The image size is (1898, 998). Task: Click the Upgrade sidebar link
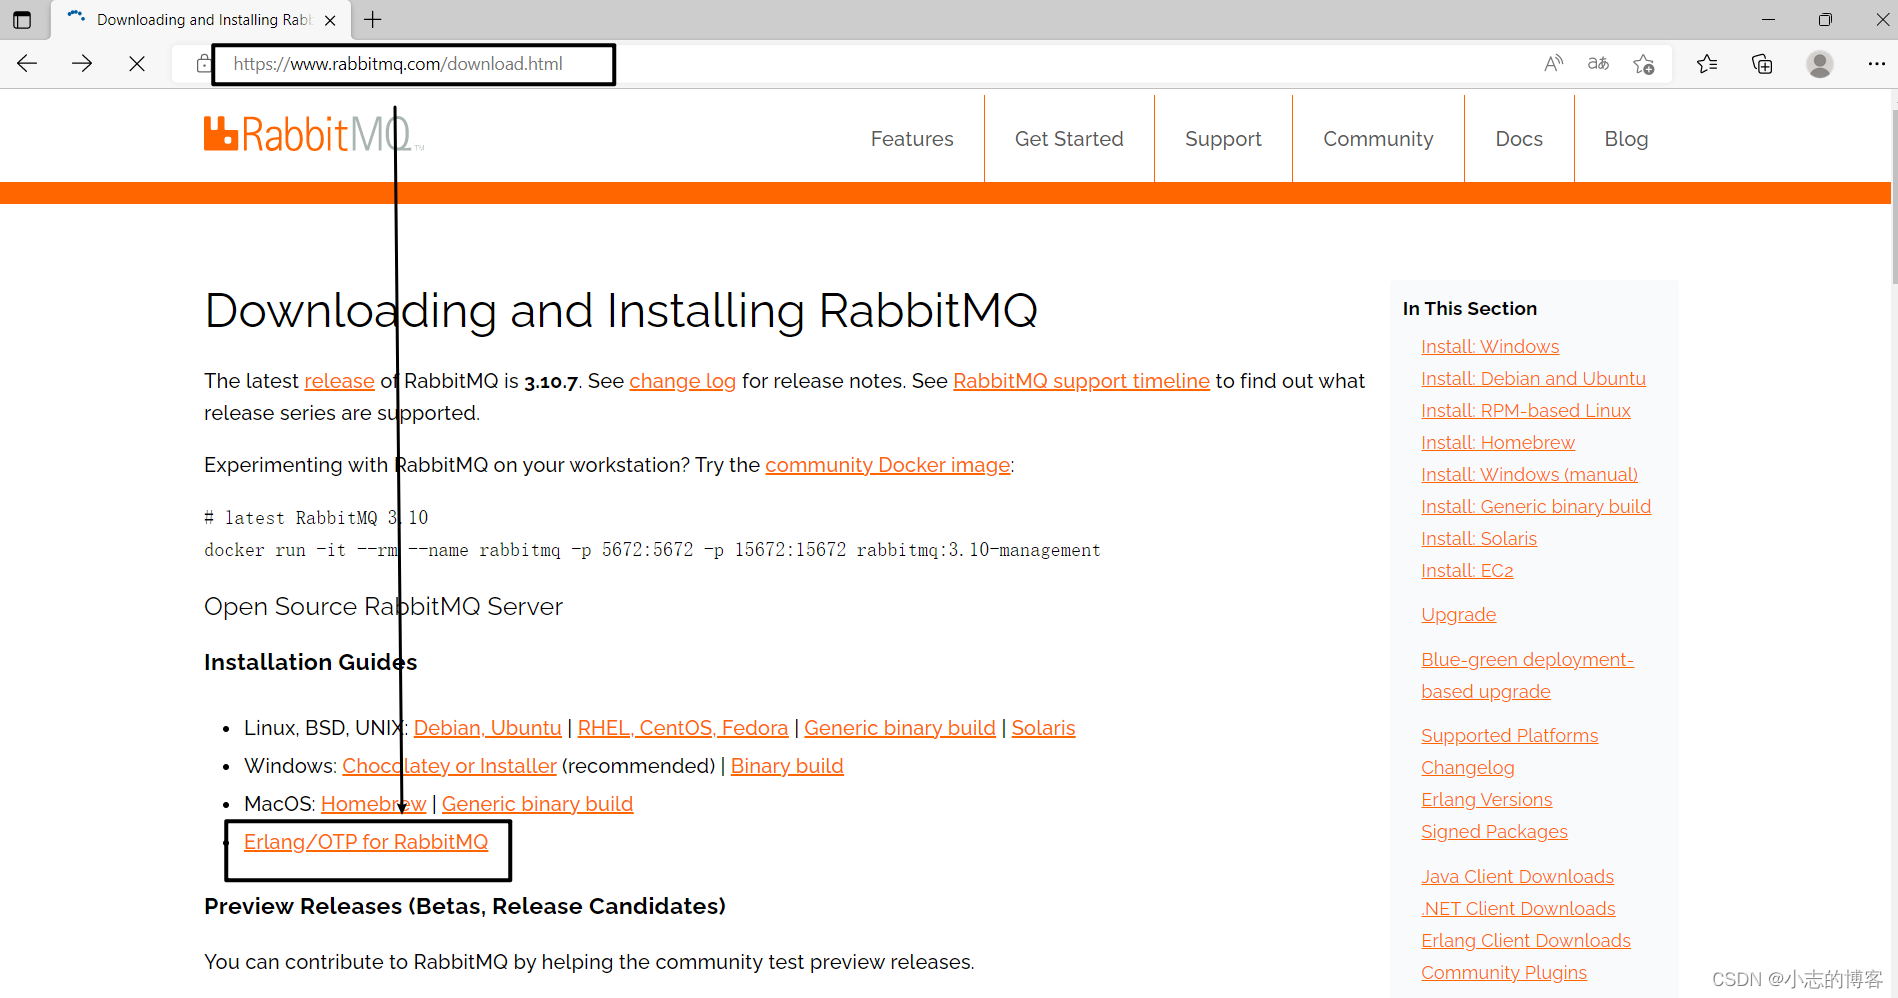pos(1459,615)
